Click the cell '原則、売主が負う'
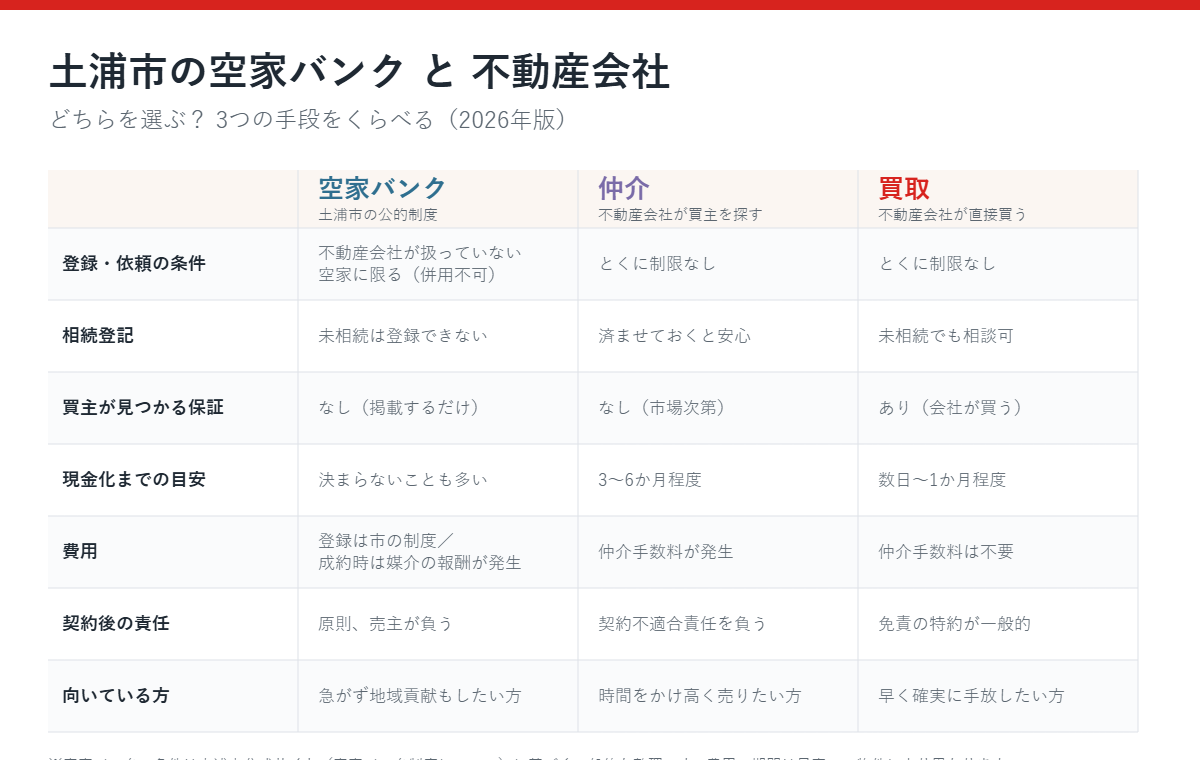Screen dimensions: 1200x760 coord(386,624)
